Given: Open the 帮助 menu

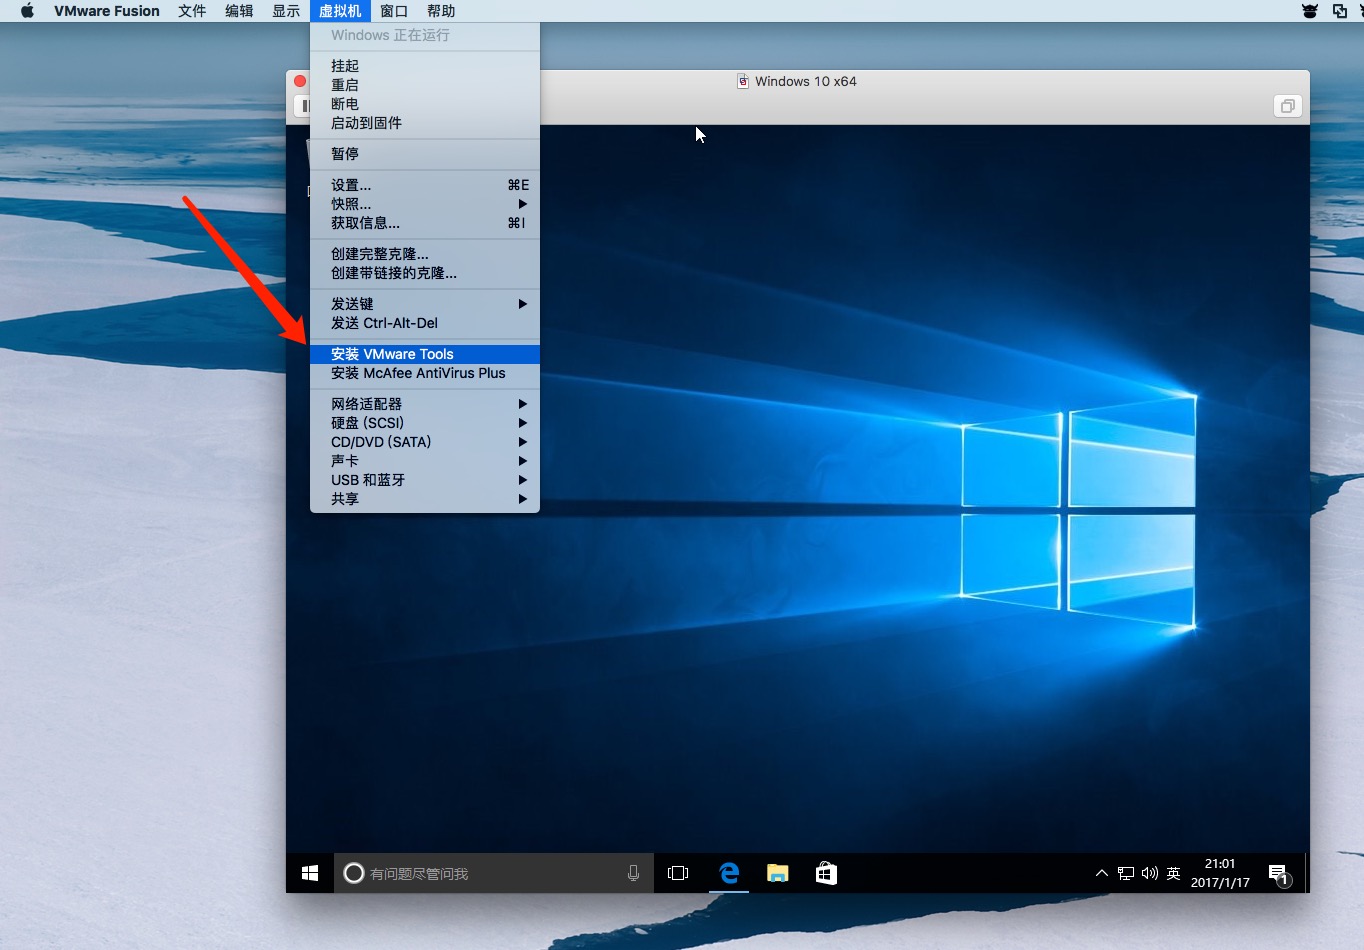Looking at the screenshot, I should point(441,11).
